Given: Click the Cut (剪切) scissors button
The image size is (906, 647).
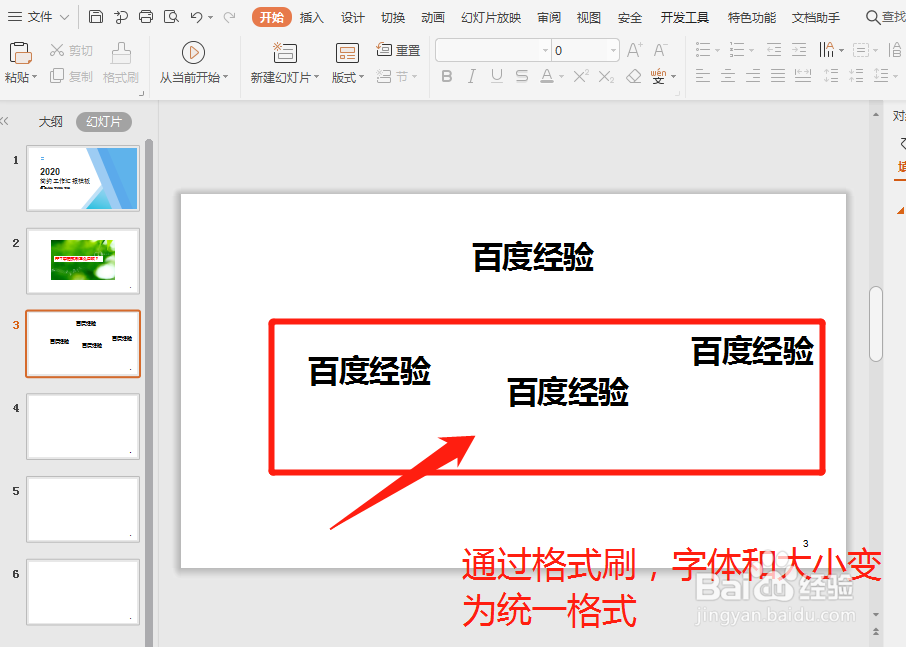Looking at the screenshot, I should coord(70,51).
